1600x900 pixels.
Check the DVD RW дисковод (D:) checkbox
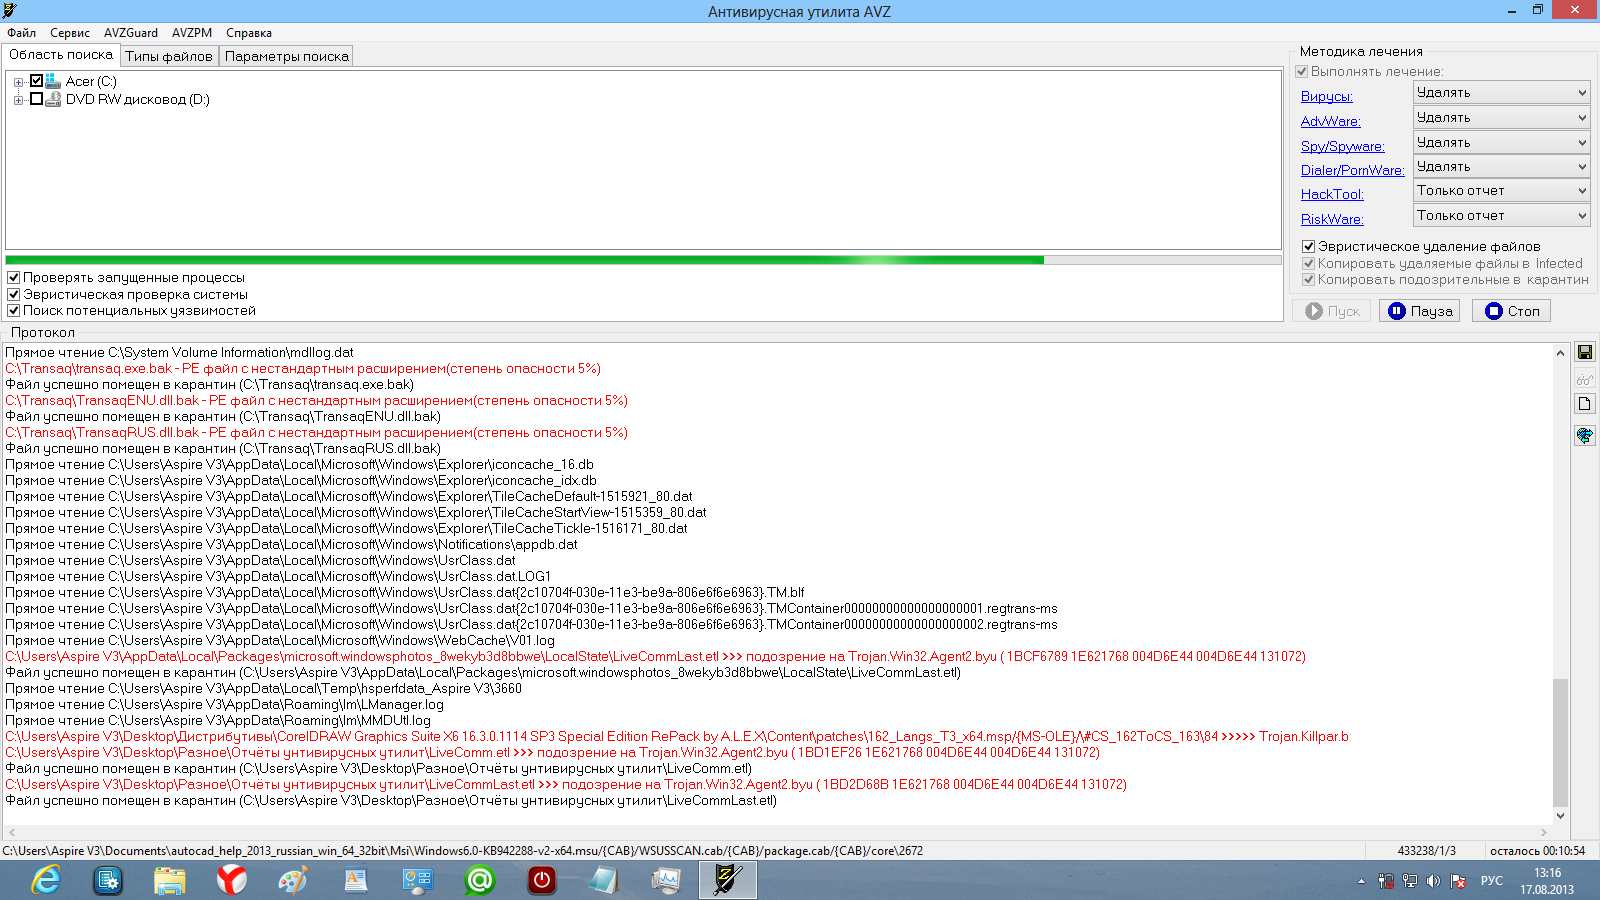[x=37, y=99]
